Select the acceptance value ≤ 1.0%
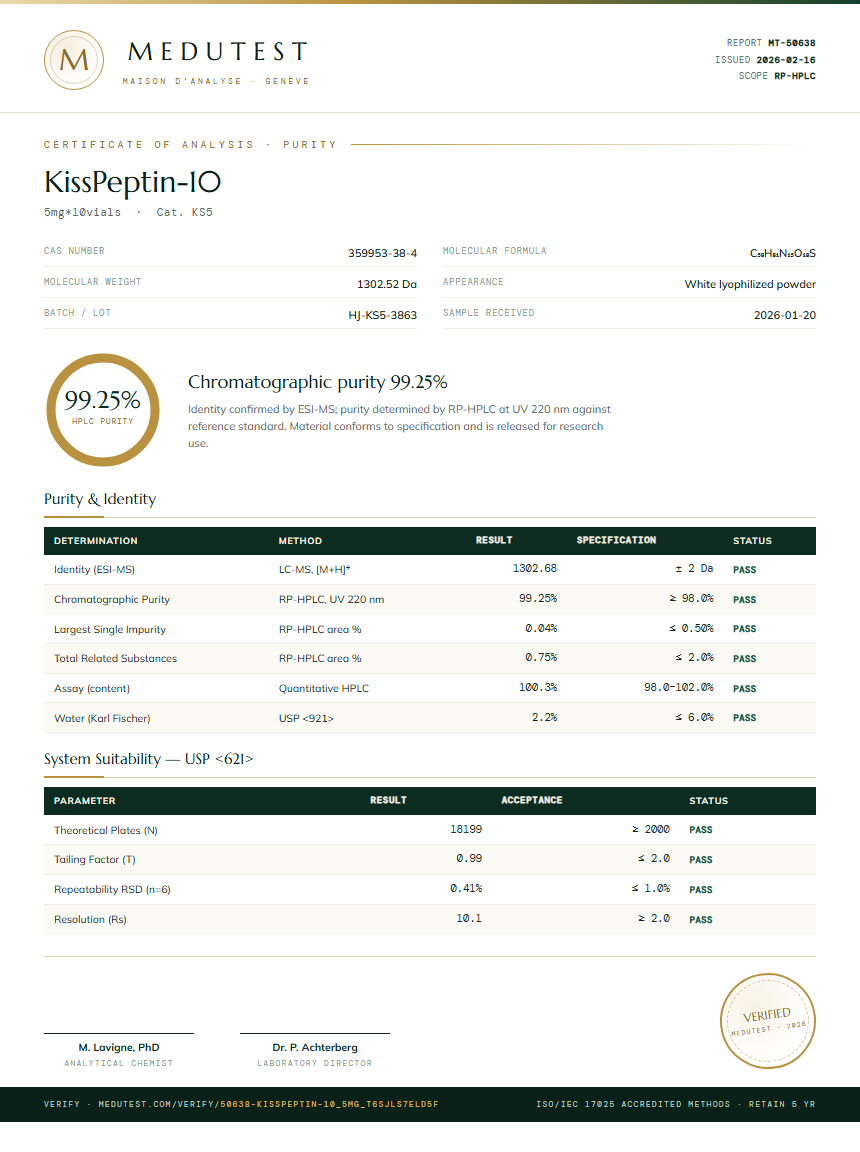The image size is (860, 1152). point(651,889)
